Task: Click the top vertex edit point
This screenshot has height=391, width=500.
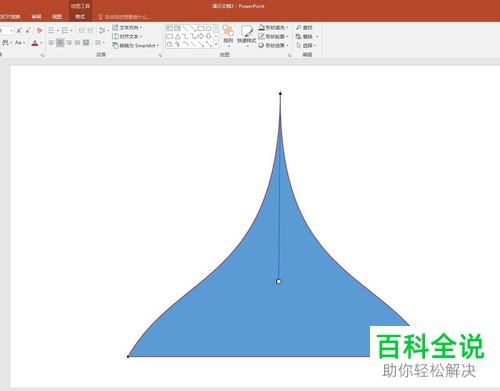Action: point(280,94)
